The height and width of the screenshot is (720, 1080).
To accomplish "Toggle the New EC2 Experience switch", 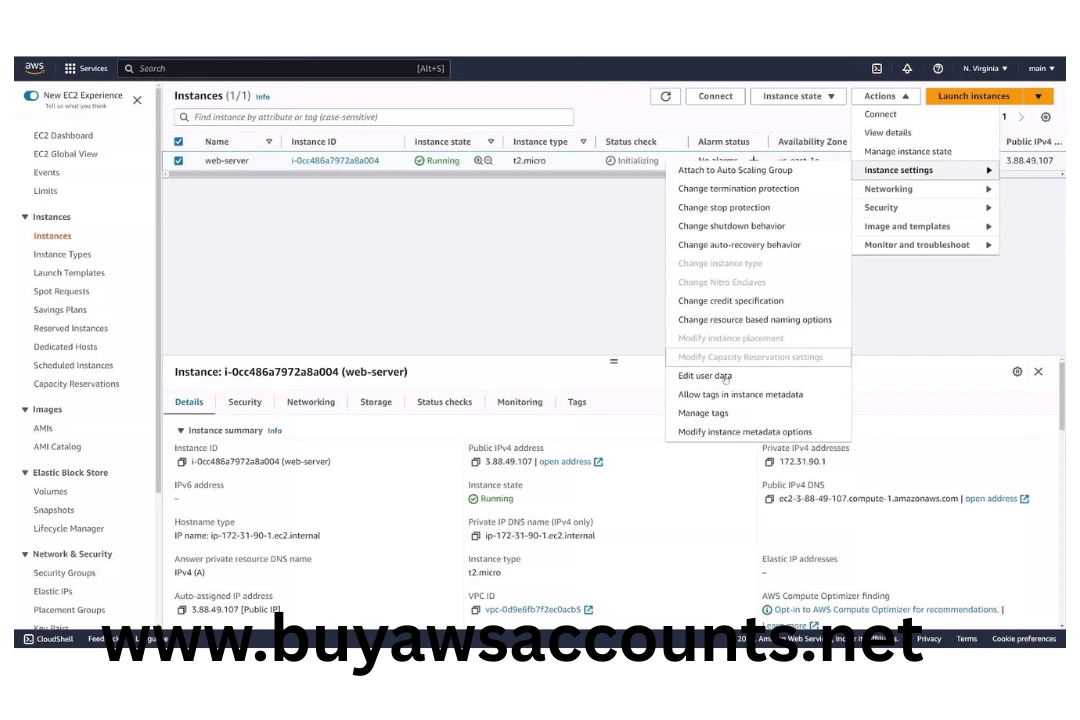I will [31, 96].
